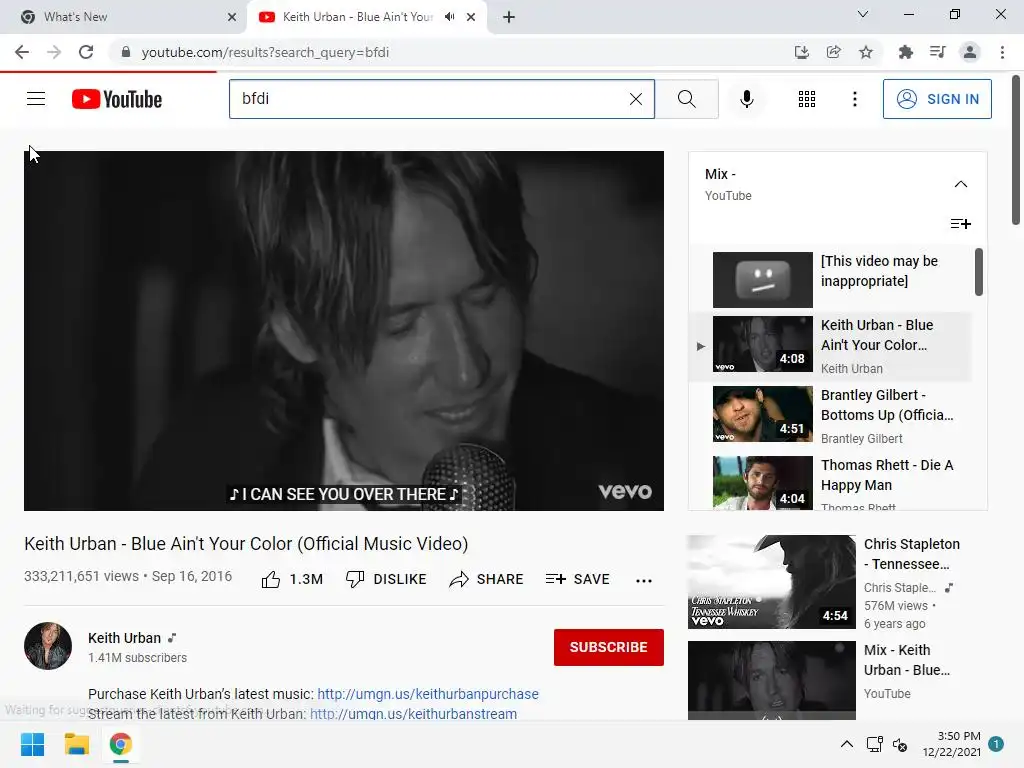Start voice search with the microphone
The image size is (1024, 768).
[x=746, y=99]
